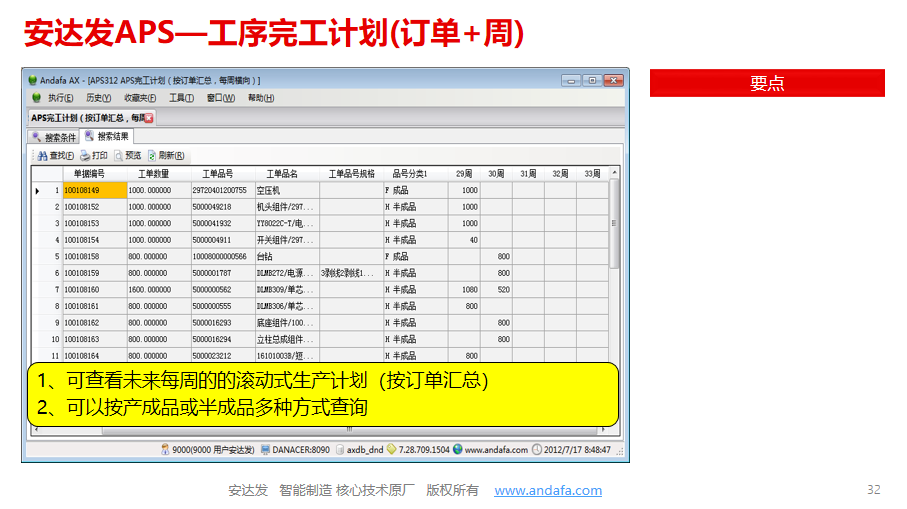Click the database icon beside axdb_dnd
Viewport: 907px width, 509px height.
tap(340, 449)
